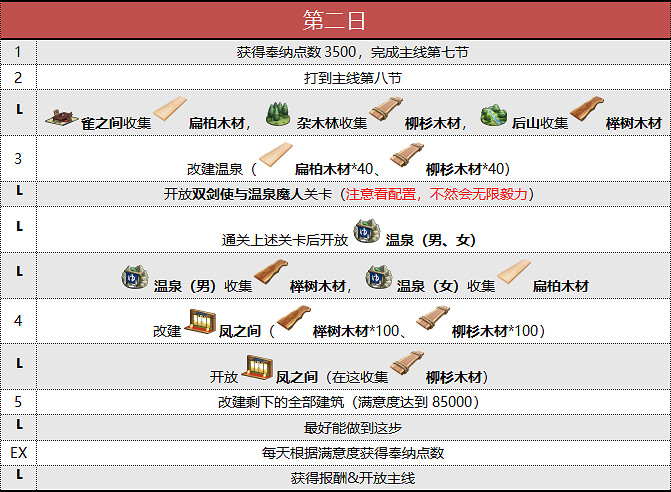Click the 柳杉木材*100 icon
Image resolution: width=671 pixels, height=492 pixels.
433,317
